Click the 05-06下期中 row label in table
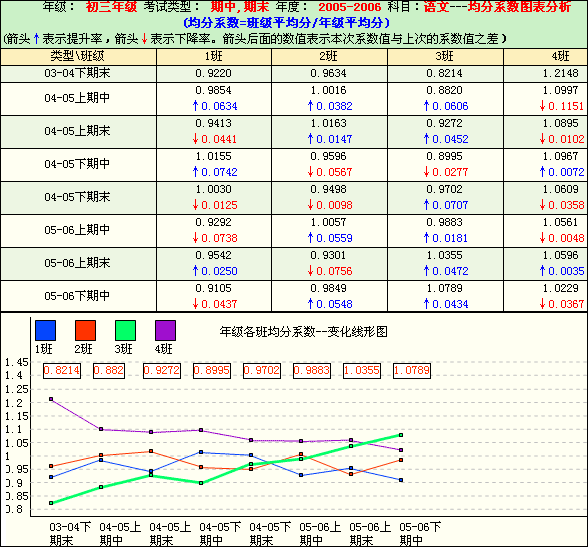 (77, 296)
